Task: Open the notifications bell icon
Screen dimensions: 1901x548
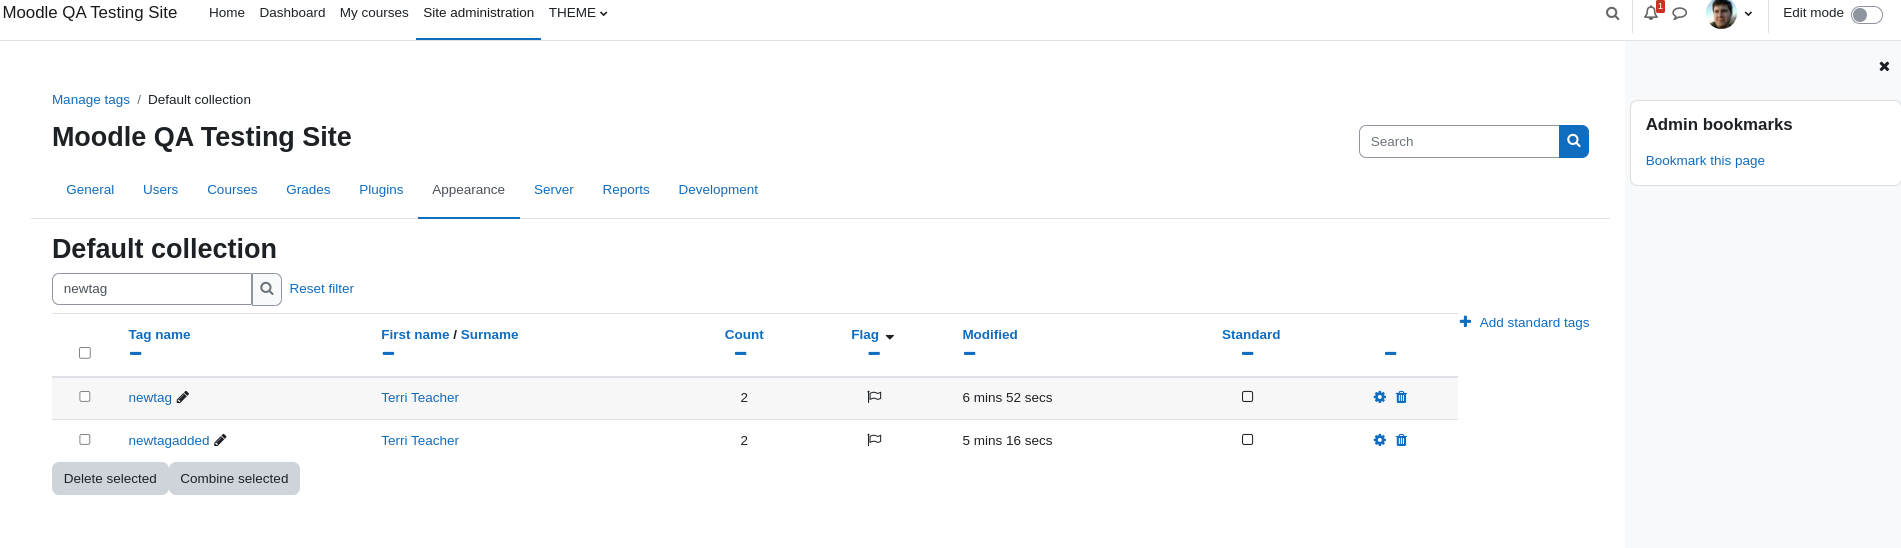Action: click(1651, 13)
